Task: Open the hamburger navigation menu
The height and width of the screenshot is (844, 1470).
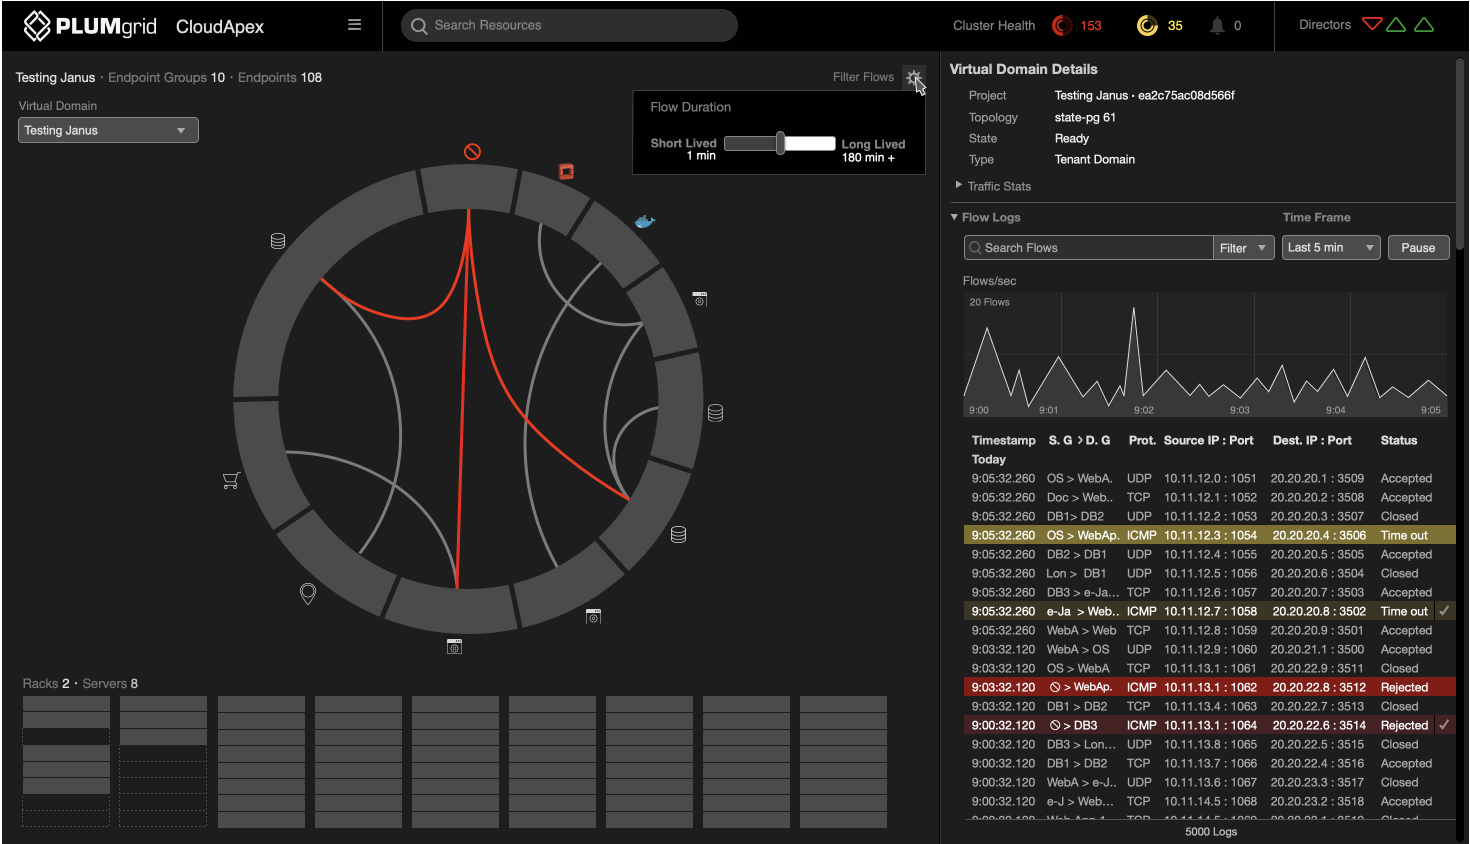Action: [x=354, y=25]
